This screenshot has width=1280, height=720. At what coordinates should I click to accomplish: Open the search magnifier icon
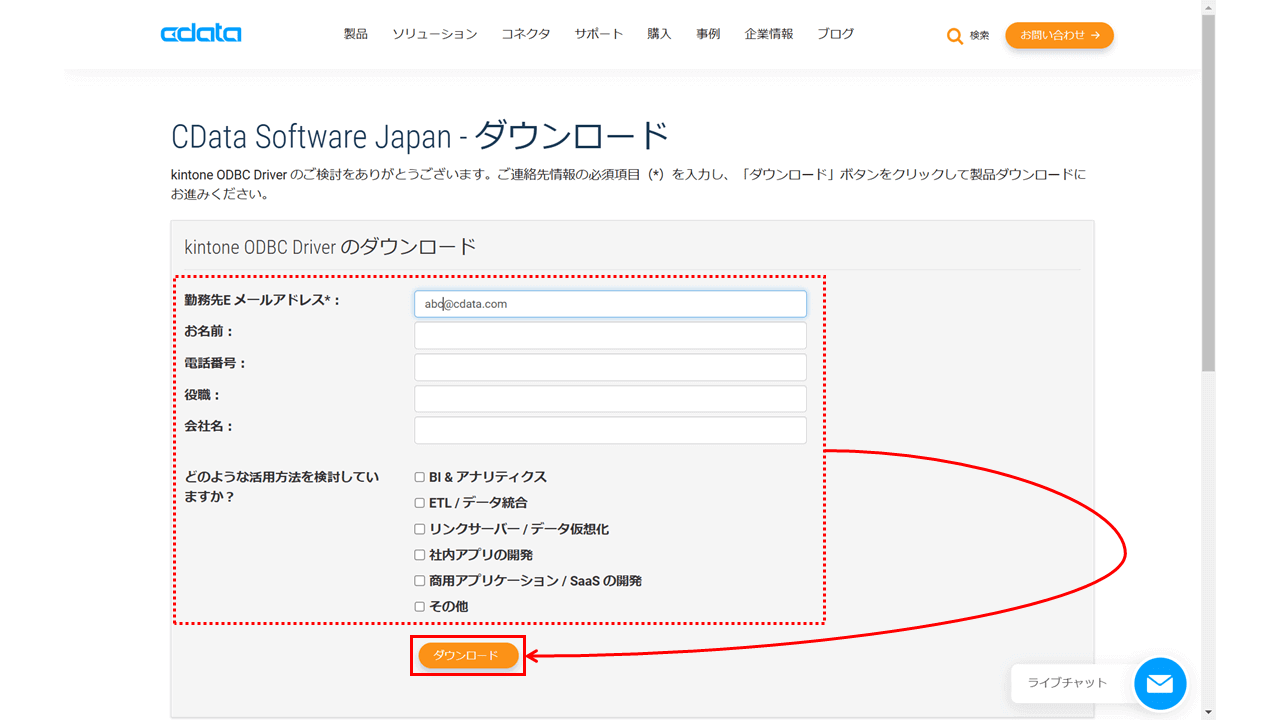tap(955, 36)
